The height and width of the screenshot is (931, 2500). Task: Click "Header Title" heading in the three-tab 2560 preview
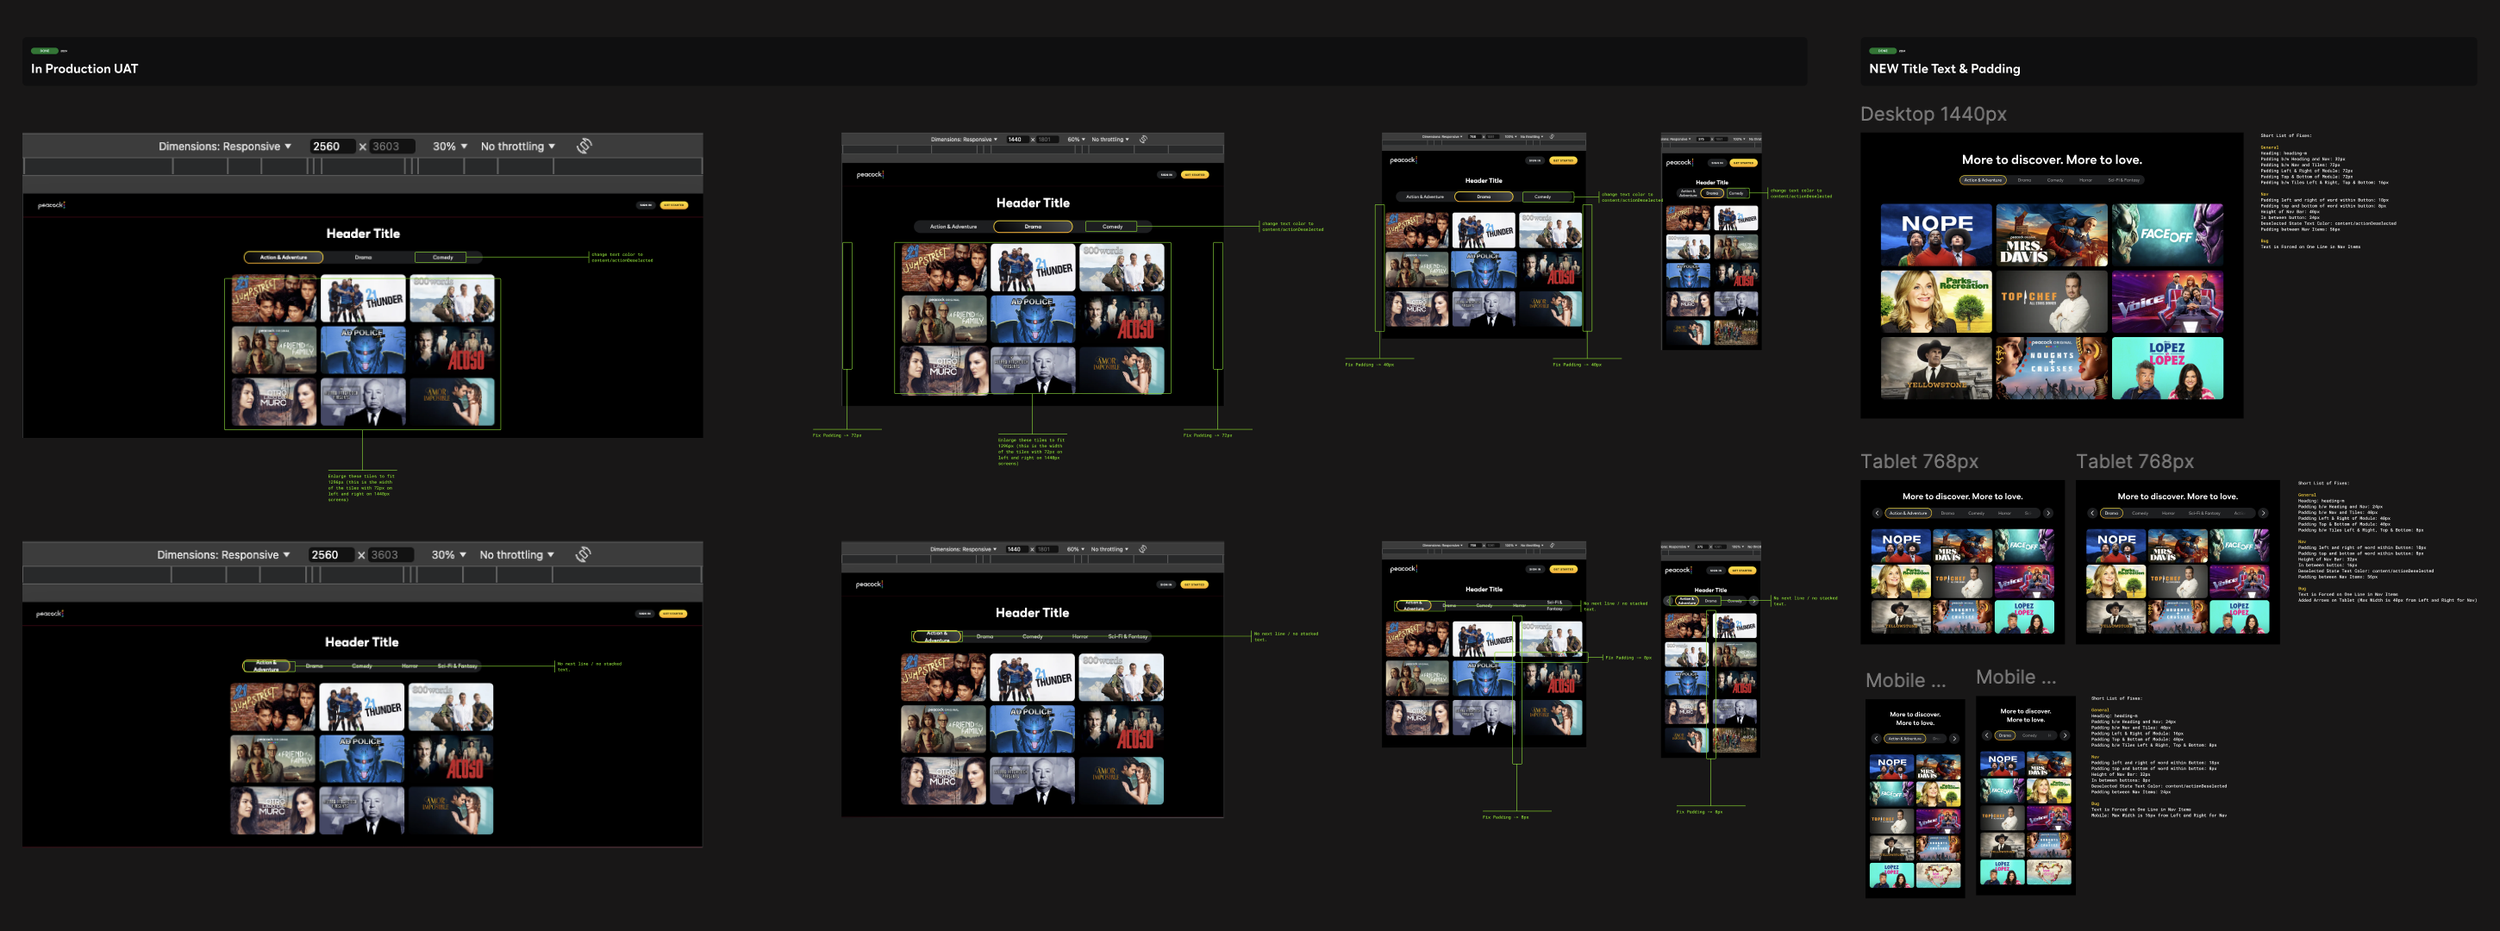click(x=363, y=234)
